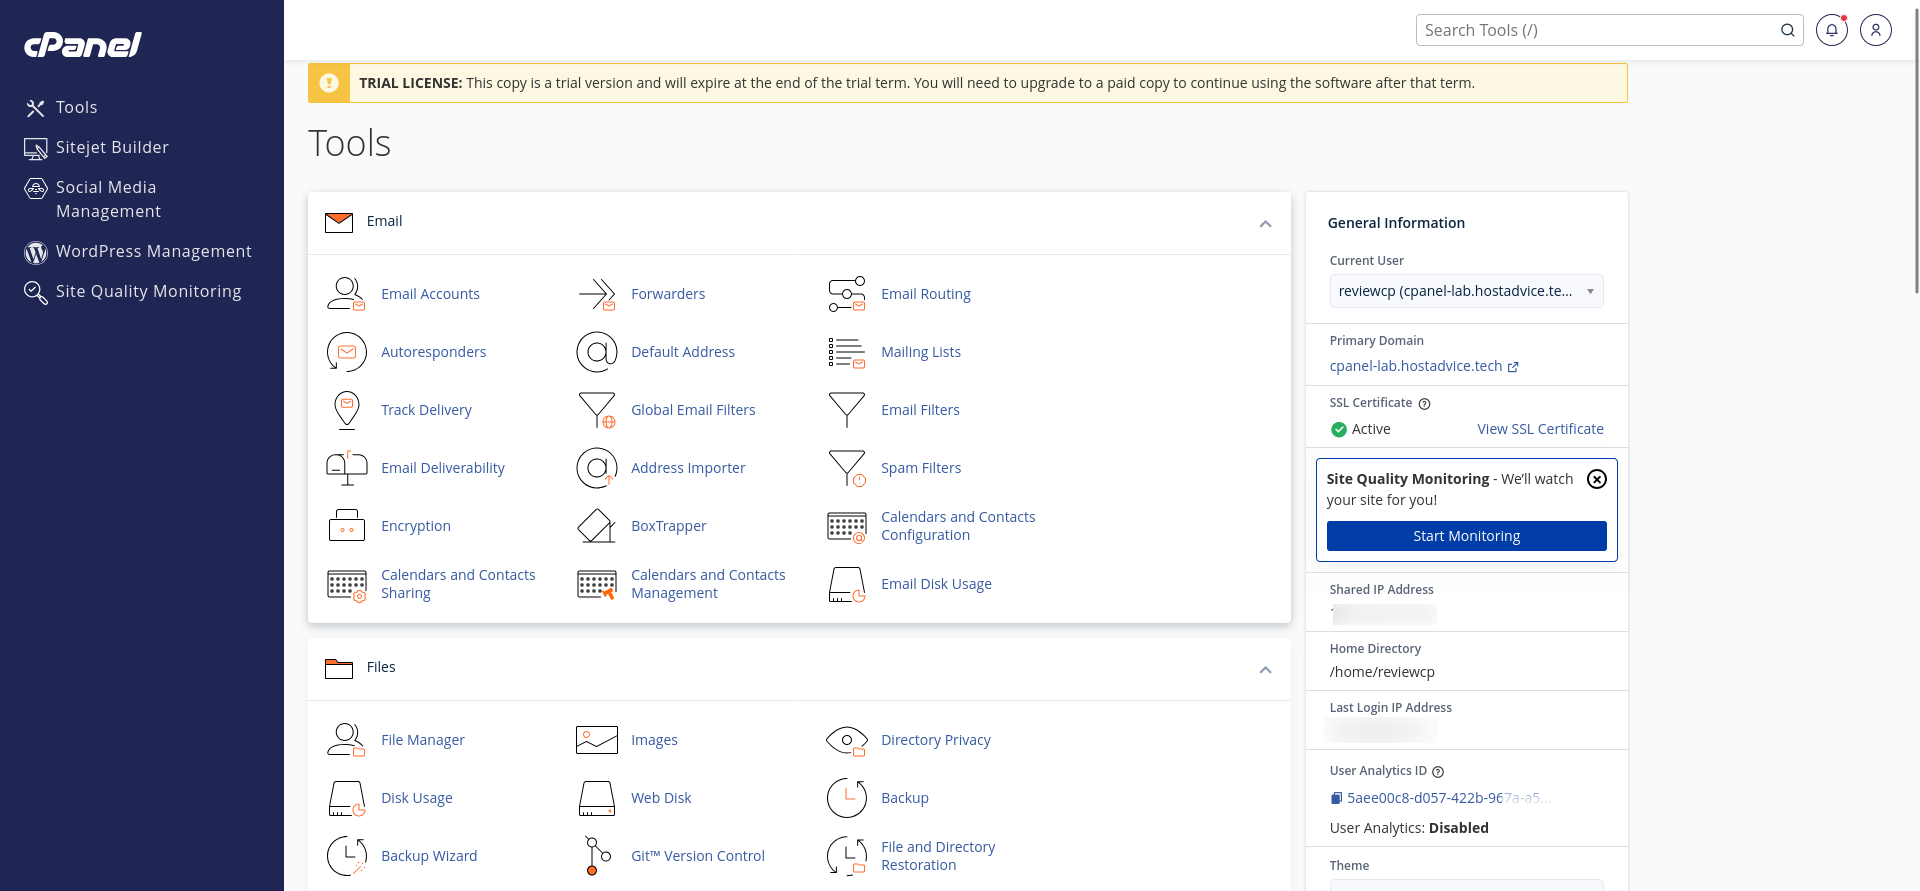The width and height of the screenshot is (1920, 891).
Task: Dismiss the Site Quality Monitoring notice
Action: (1597, 479)
